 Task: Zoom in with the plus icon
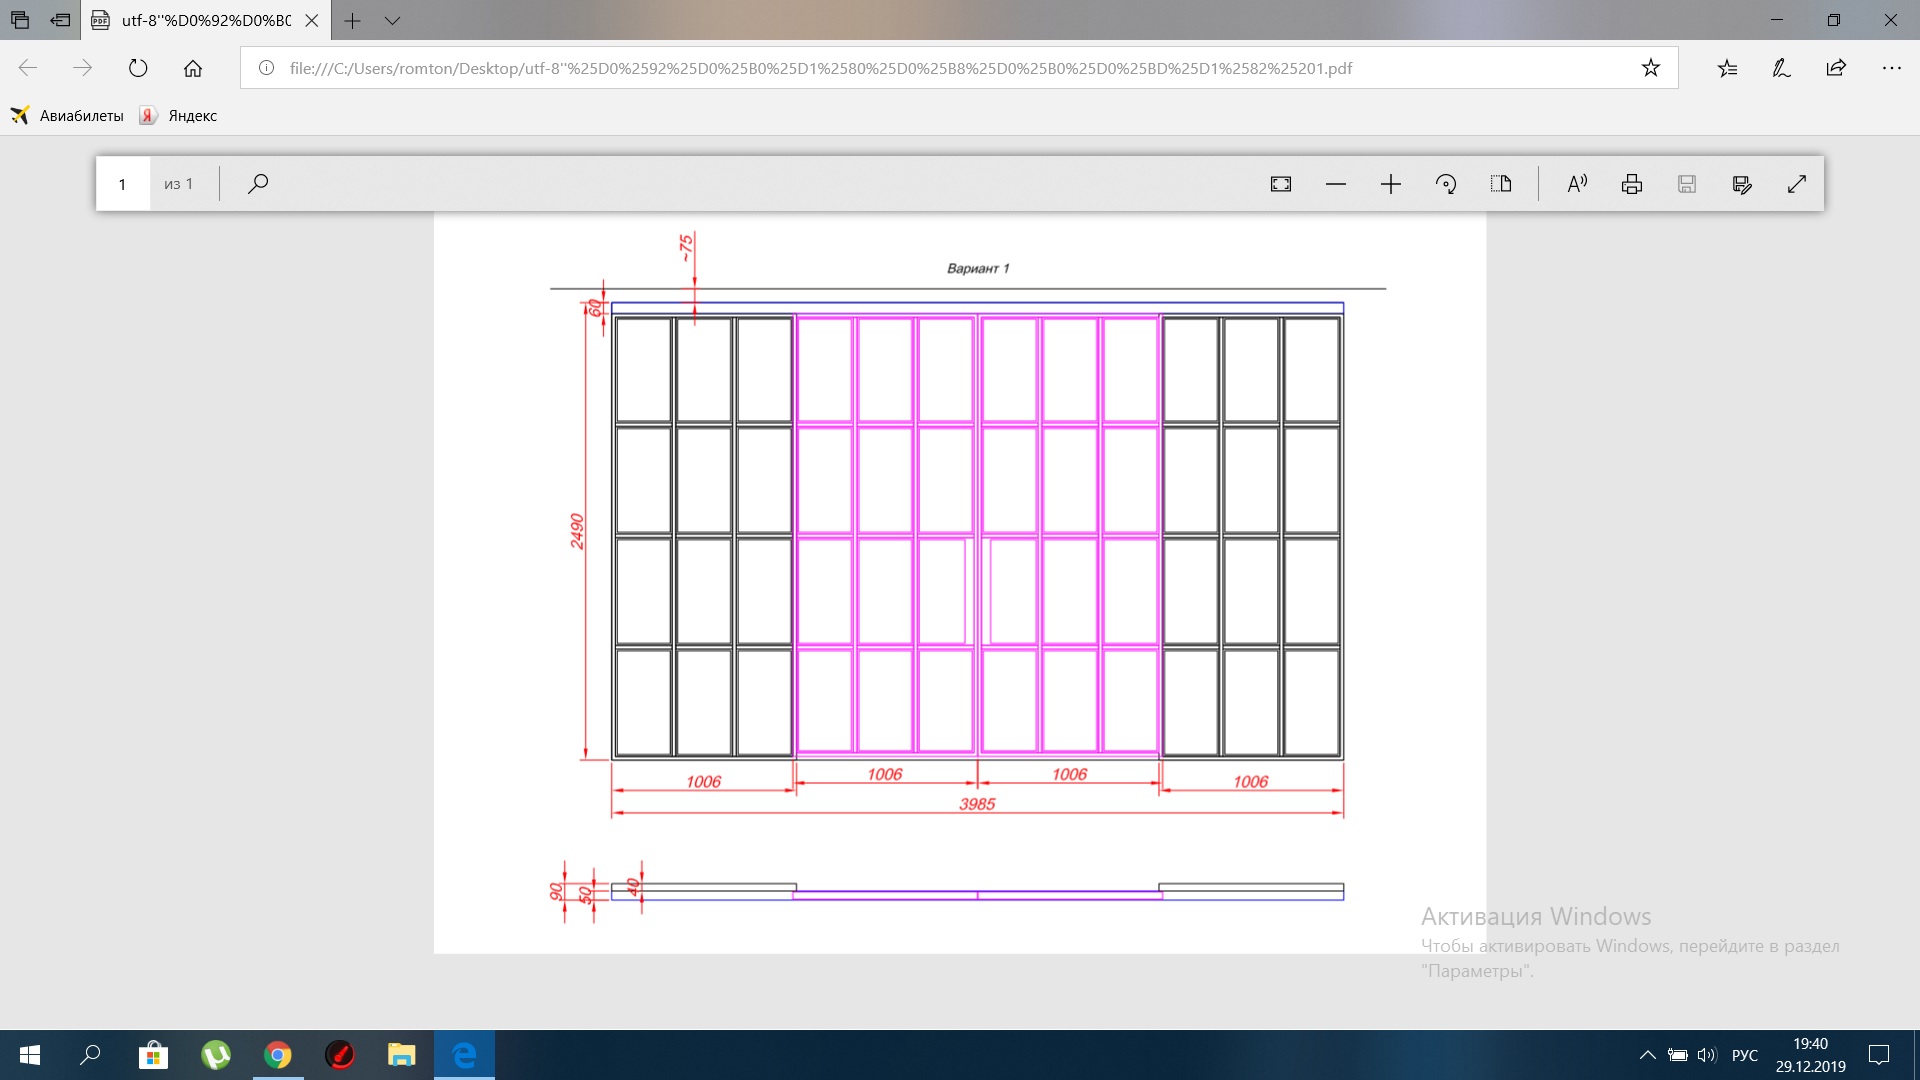(1391, 184)
